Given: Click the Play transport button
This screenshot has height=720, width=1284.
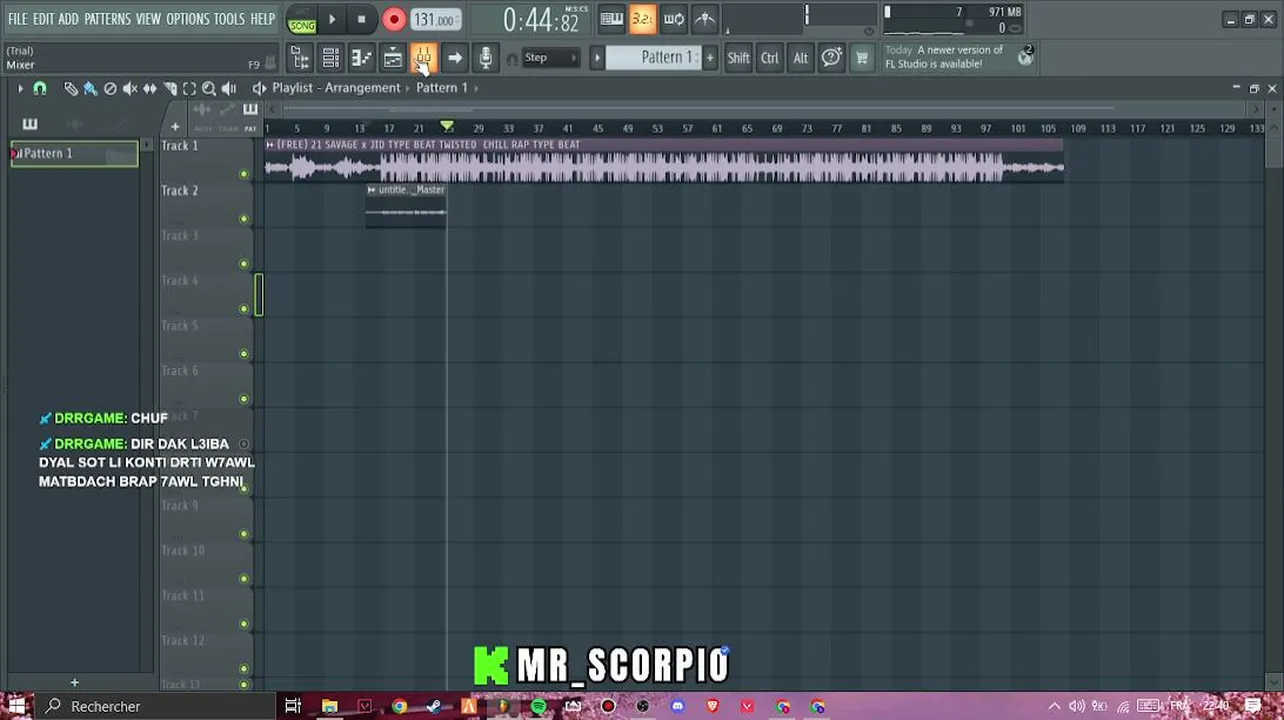Looking at the screenshot, I should pos(332,20).
